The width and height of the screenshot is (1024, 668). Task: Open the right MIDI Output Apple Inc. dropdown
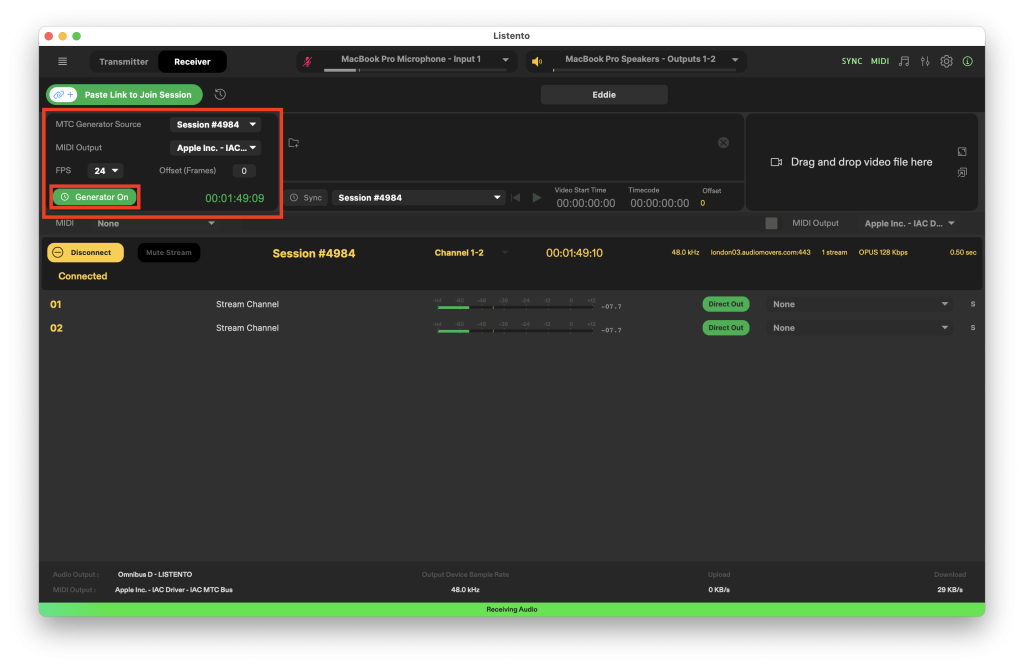(910, 223)
